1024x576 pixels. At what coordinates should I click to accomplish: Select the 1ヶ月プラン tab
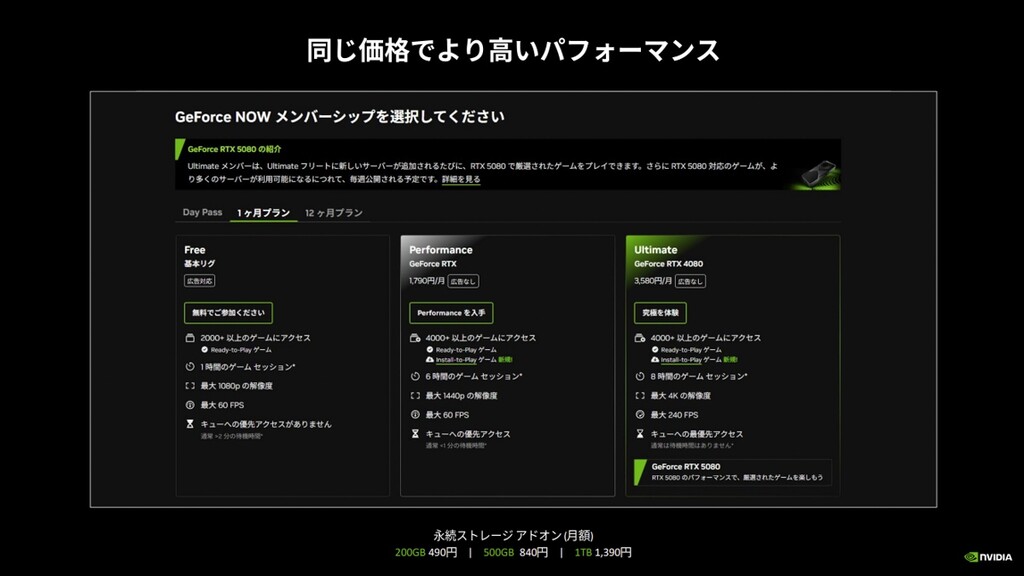[x=263, y=213]
